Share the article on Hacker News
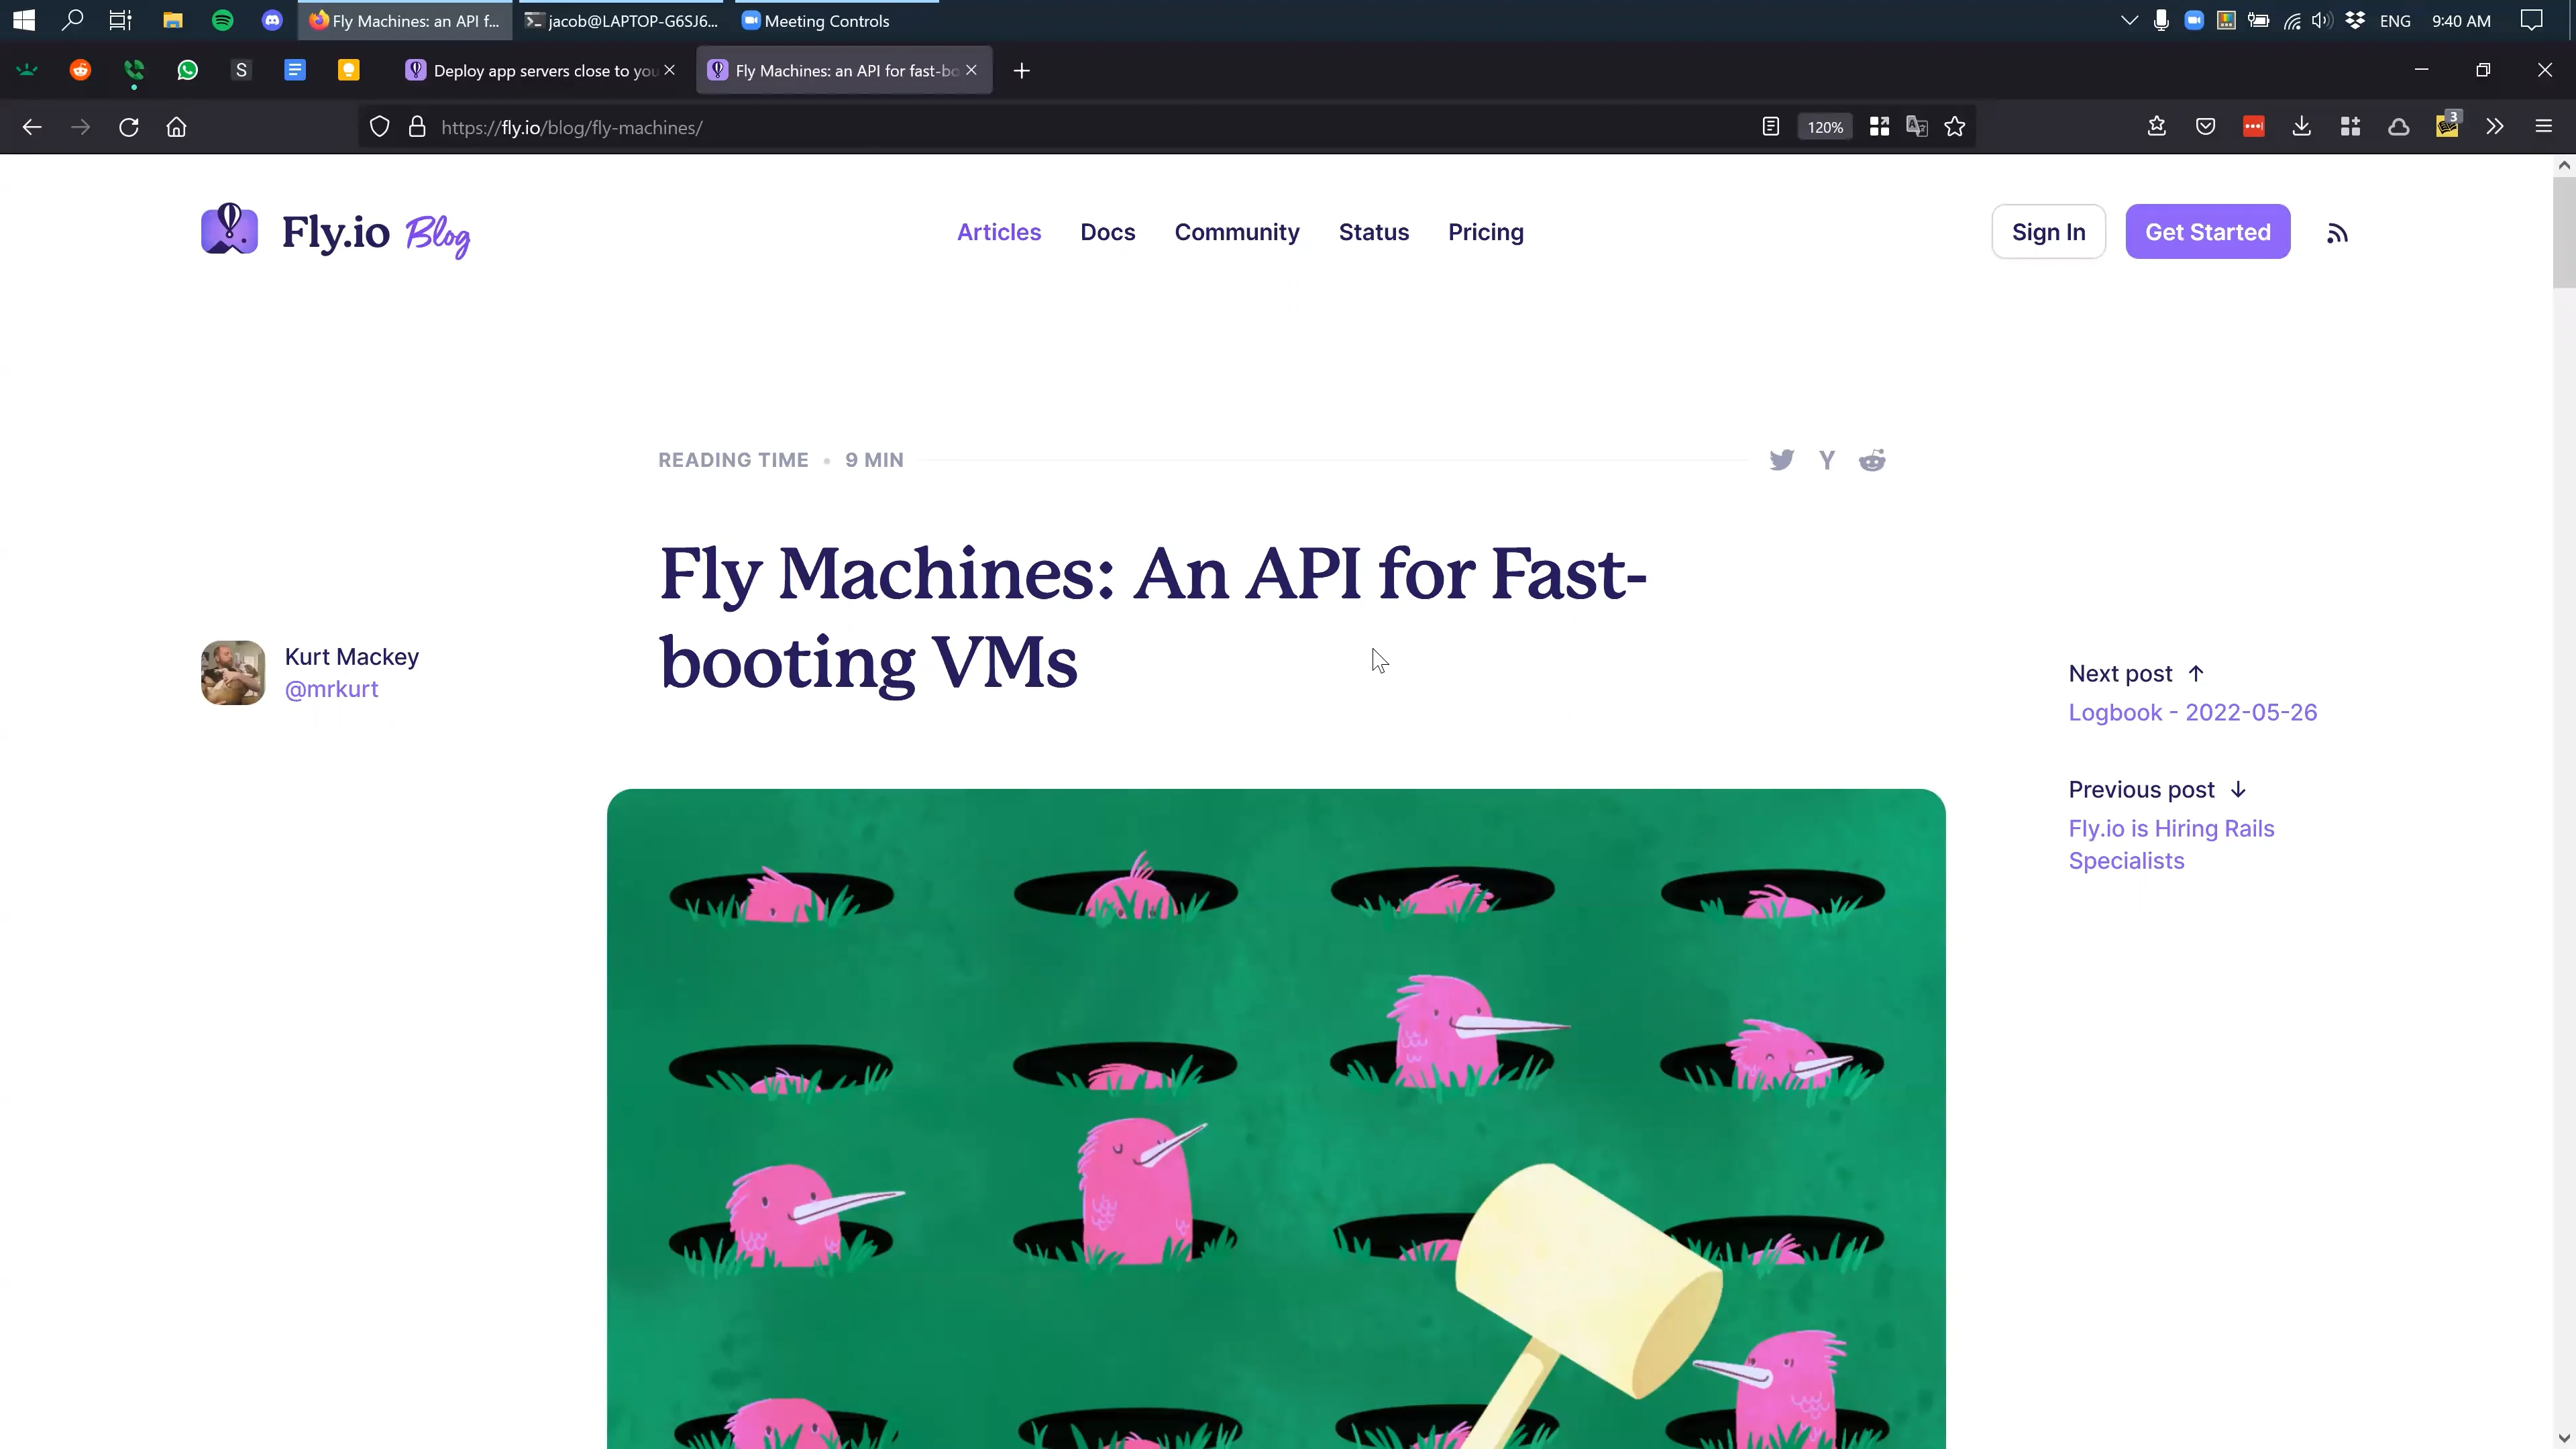The height and width of the screenshot is (1449, 2576). [1827, 460]
